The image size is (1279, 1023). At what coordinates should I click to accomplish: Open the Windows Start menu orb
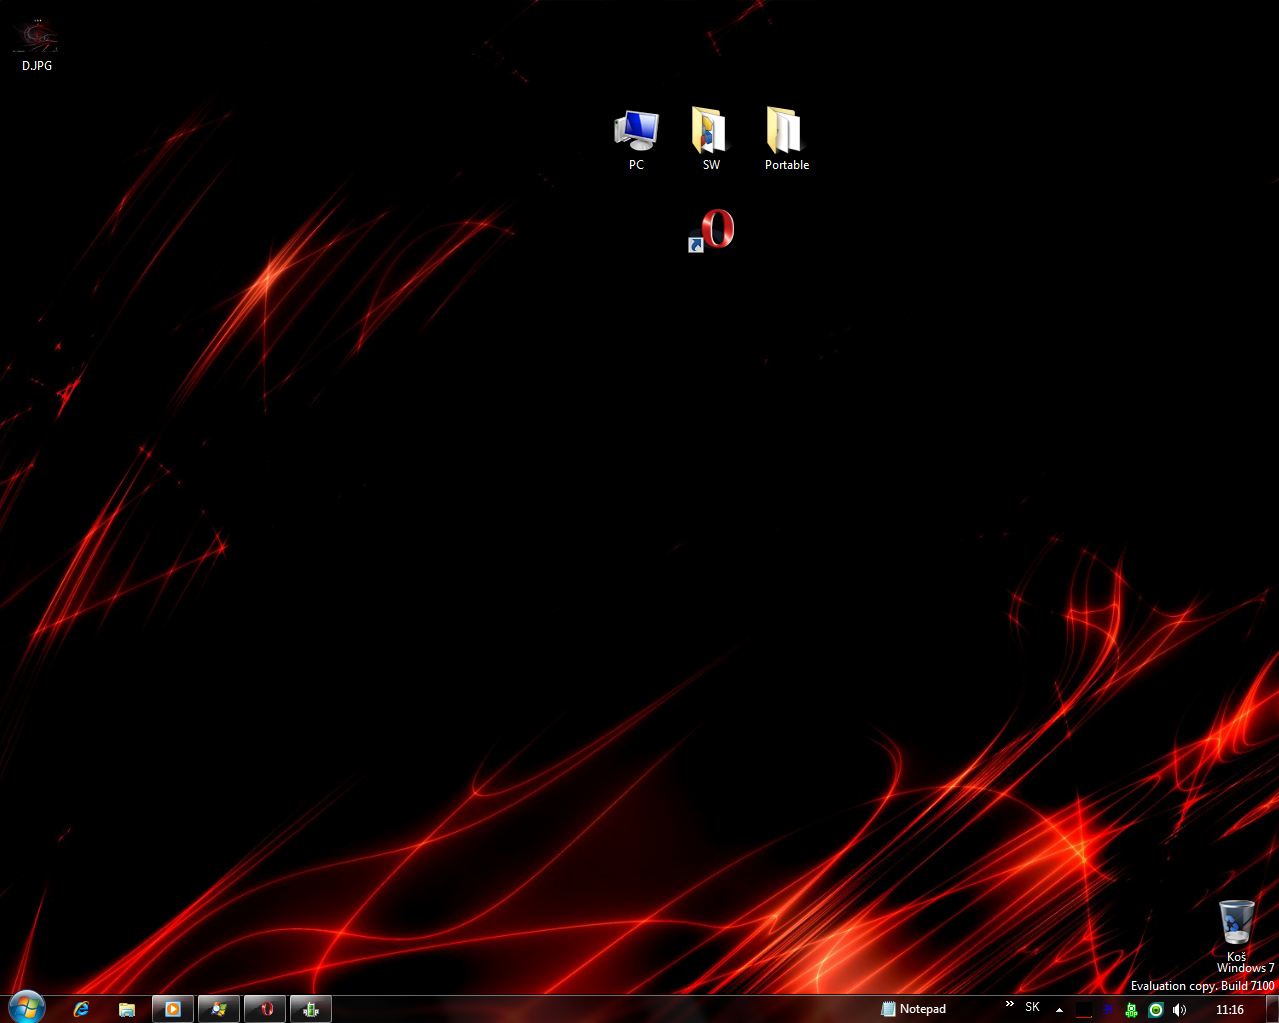(26, 1007)
